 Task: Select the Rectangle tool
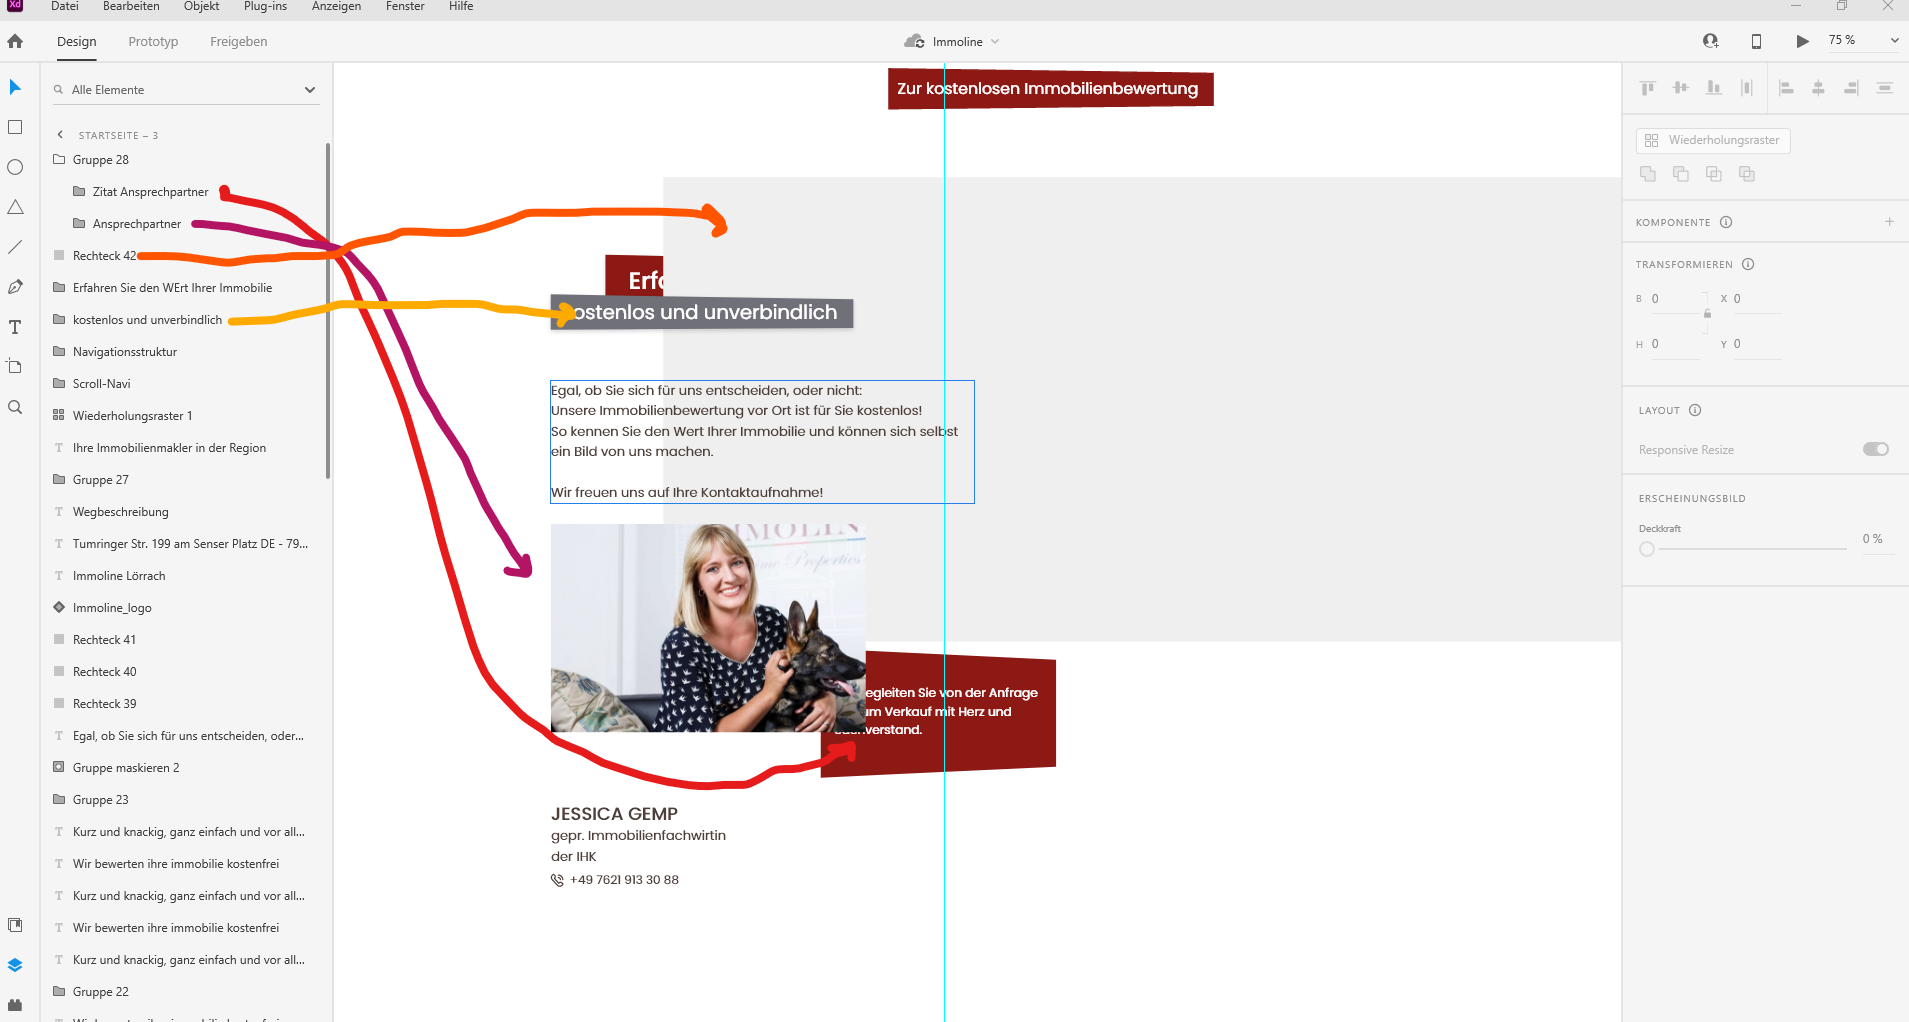[15, 127]
